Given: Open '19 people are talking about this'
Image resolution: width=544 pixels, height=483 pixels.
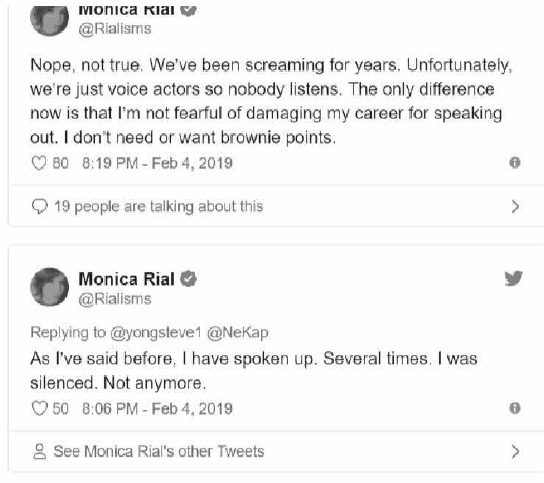Looking at the screenshot, I should pyautogui.click(x=159, y=206).
